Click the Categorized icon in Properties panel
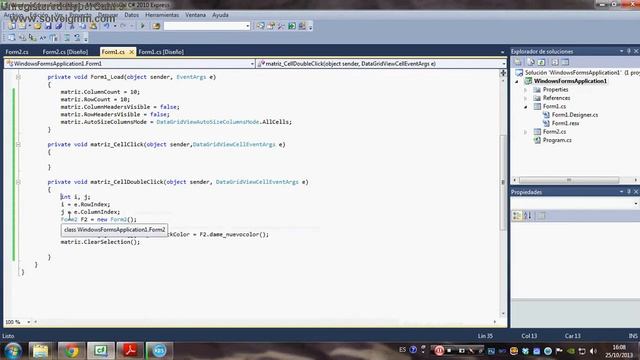 pyautogui.click(x=517, y=216)
